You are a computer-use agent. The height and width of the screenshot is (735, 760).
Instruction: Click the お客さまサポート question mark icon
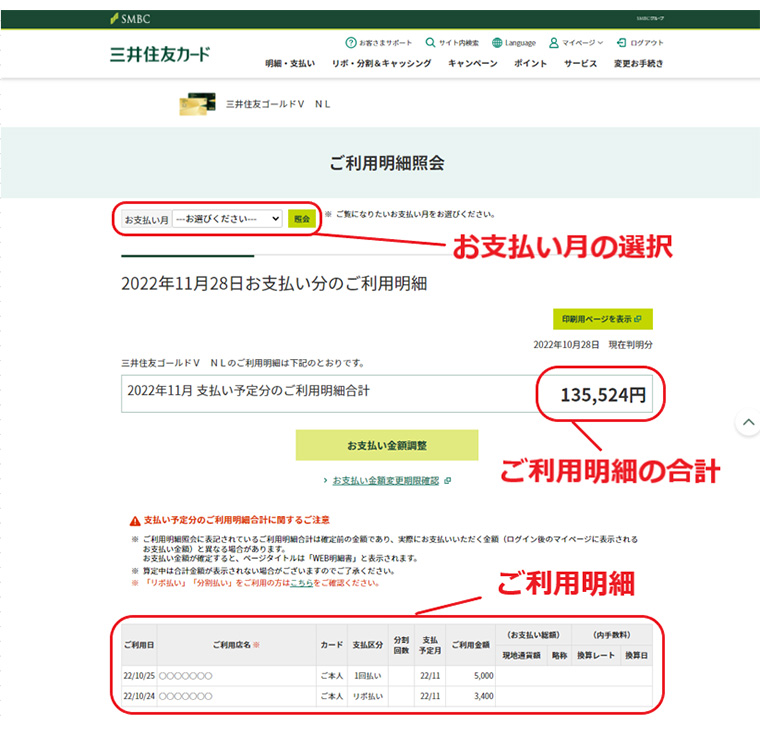click(351, 43)
